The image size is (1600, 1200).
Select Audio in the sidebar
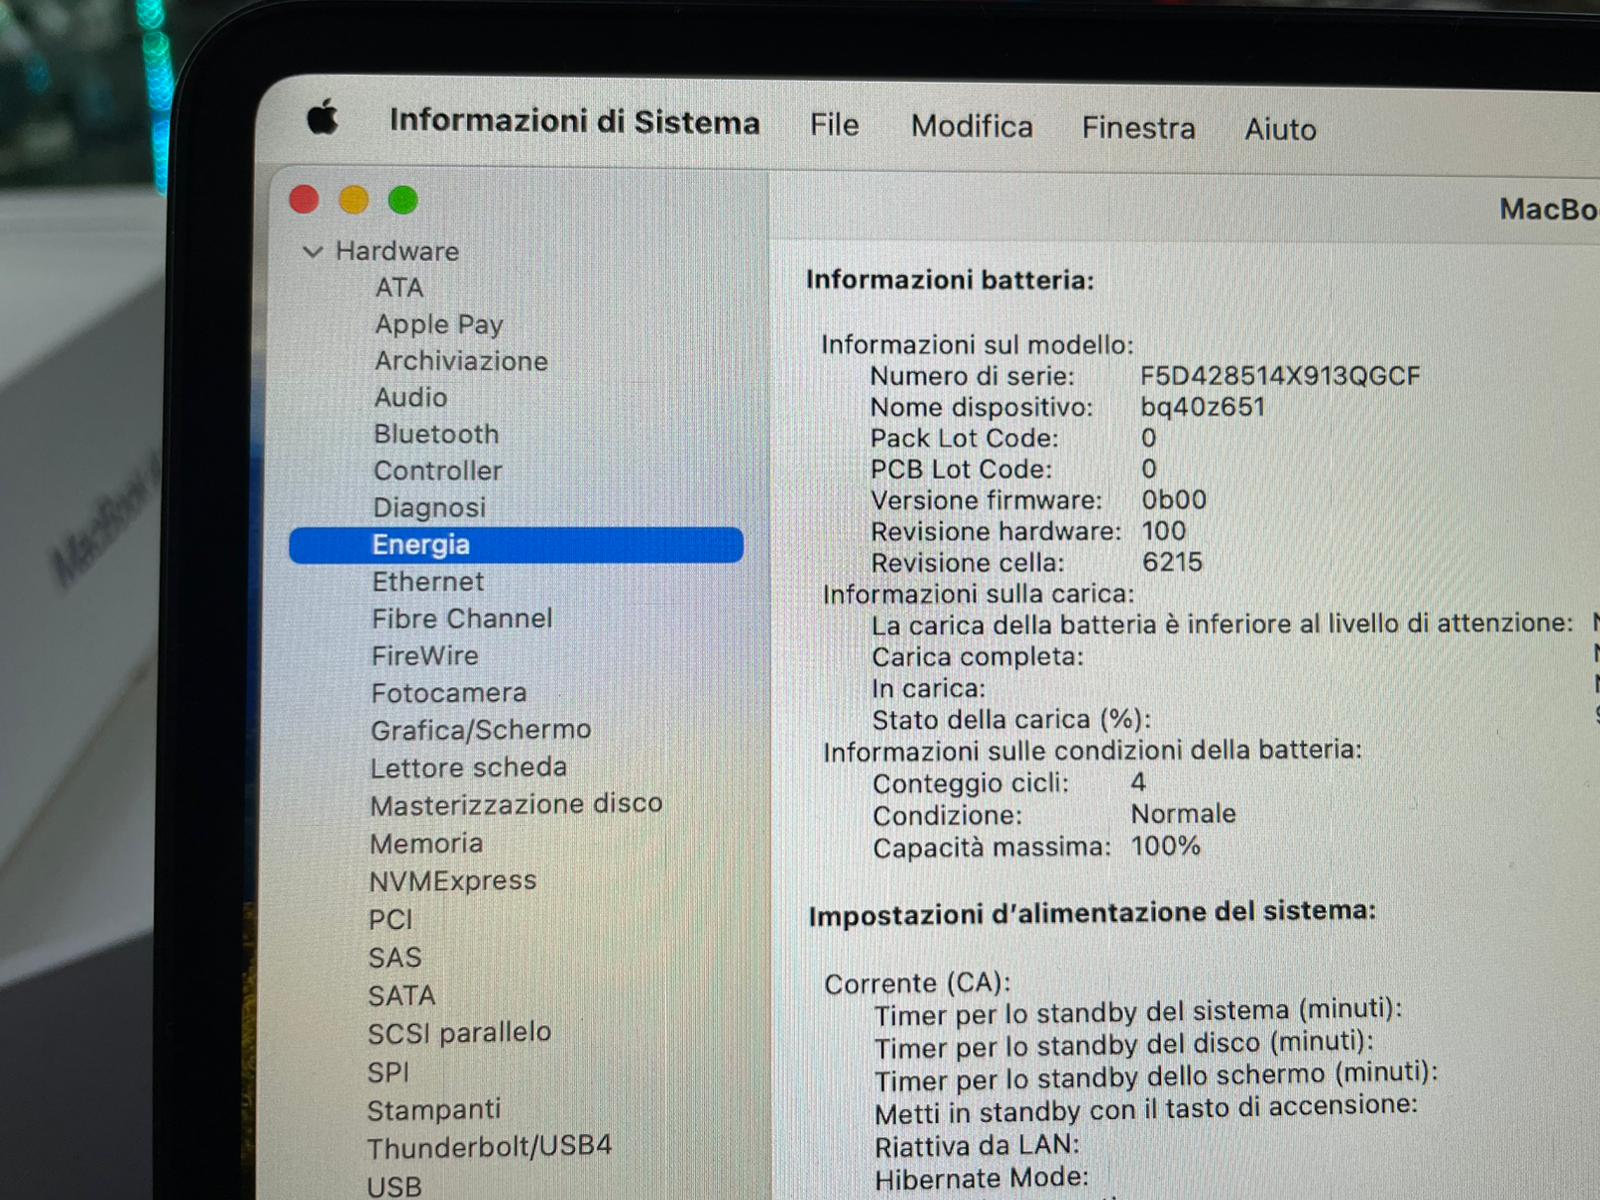410,398
